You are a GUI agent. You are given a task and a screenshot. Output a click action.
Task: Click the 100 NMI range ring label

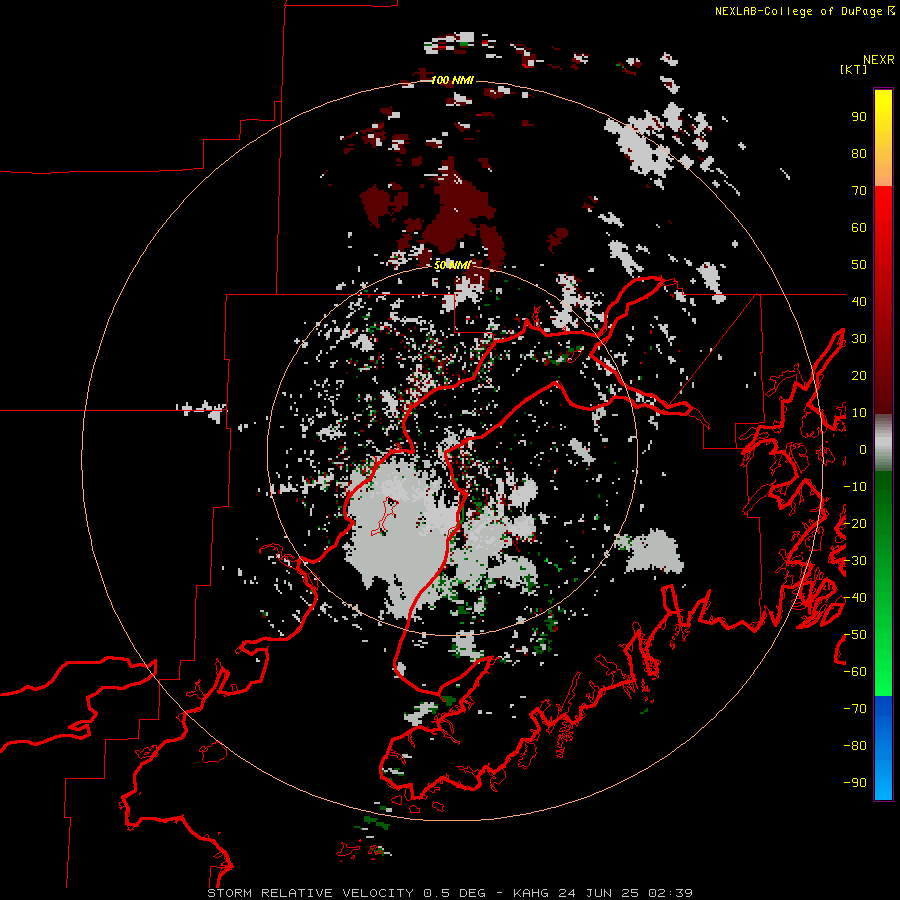point(452,80)
